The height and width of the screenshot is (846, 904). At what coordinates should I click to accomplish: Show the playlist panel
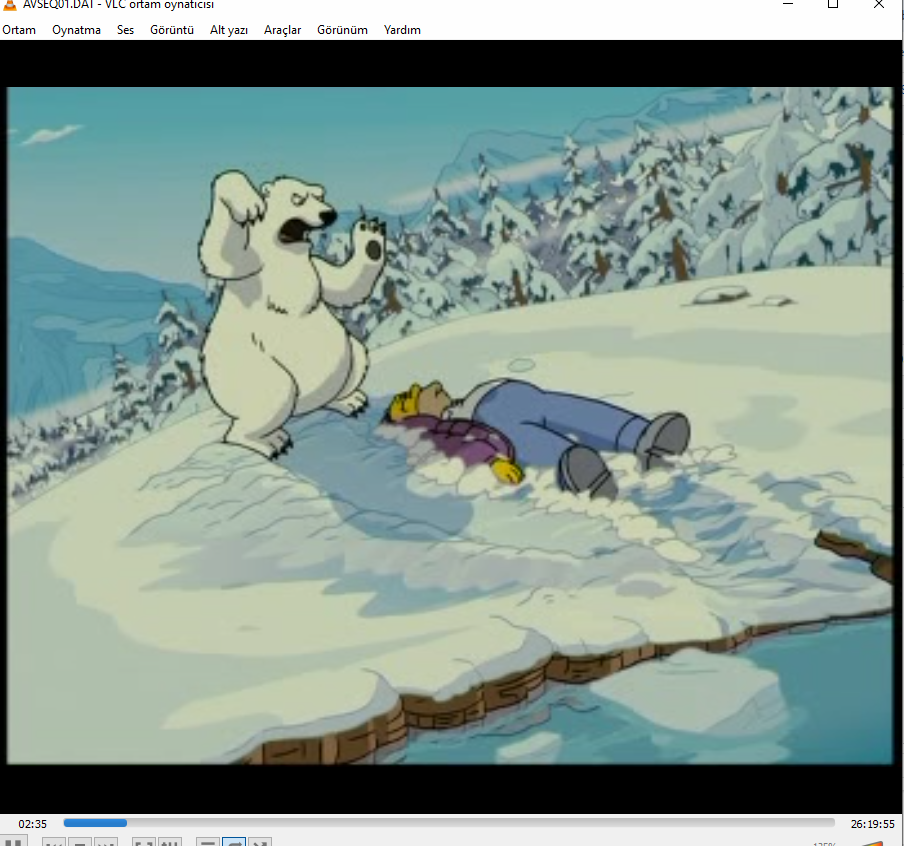coord(208,843)
